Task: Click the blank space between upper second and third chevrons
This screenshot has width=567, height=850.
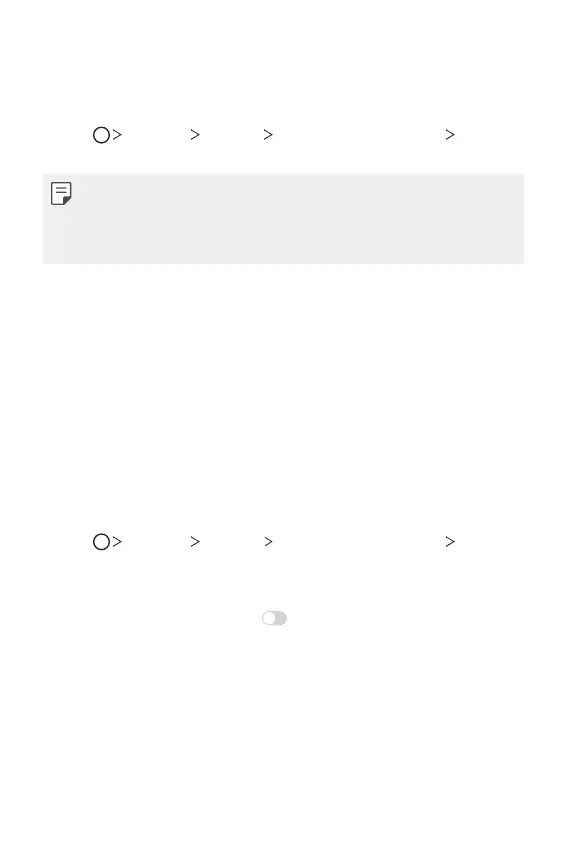Action: pos(231,134)
